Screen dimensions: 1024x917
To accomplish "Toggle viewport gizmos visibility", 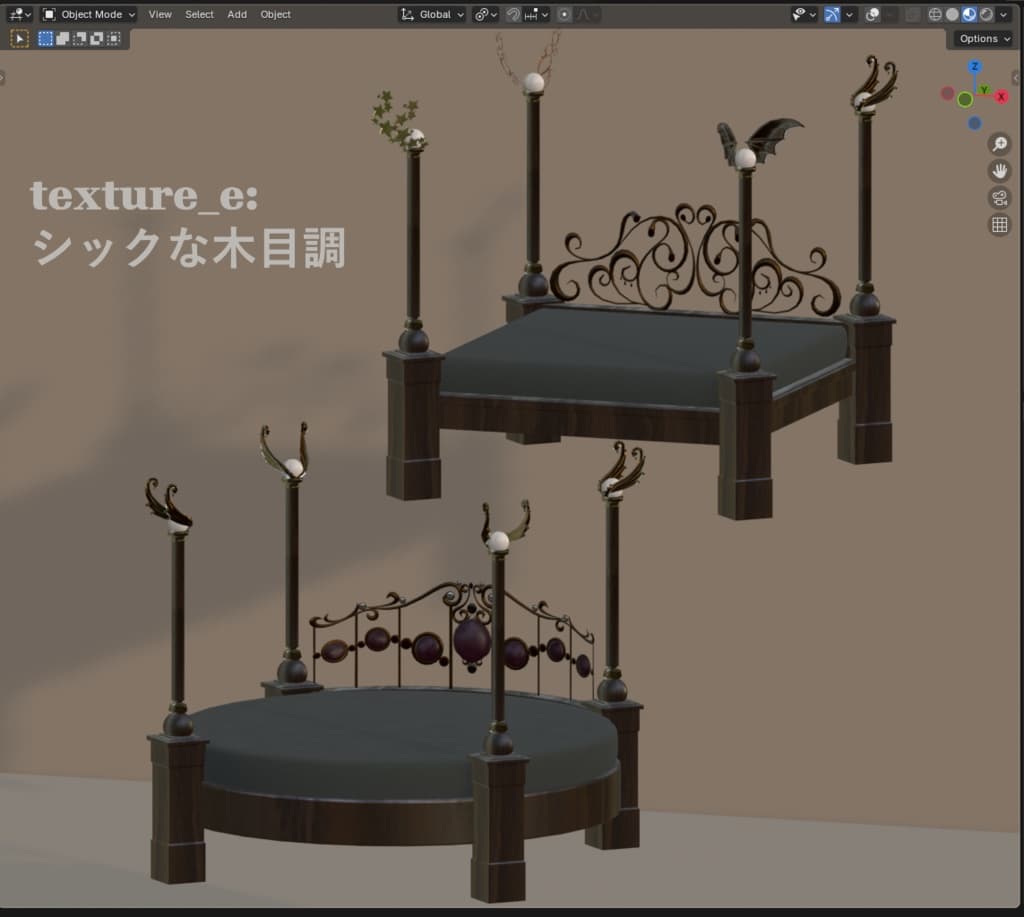I will pos(832,15).
